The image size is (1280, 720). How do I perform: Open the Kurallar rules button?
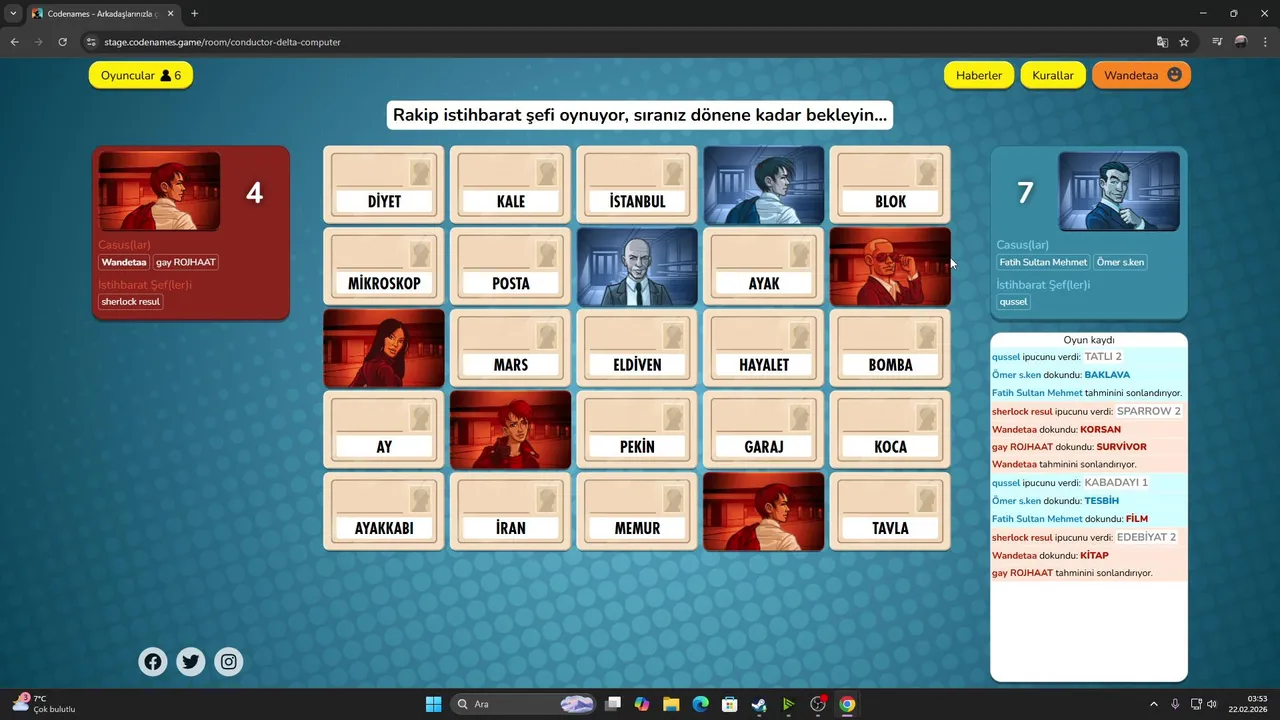coord(1053,75)
